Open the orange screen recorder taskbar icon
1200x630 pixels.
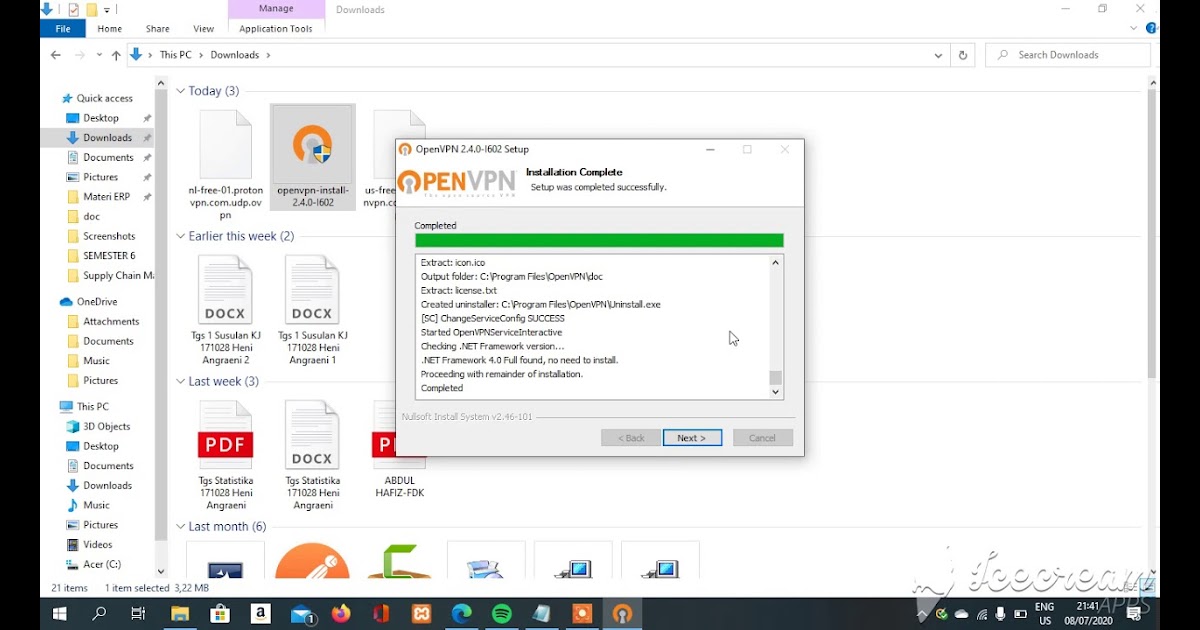(x=581, y=614)
